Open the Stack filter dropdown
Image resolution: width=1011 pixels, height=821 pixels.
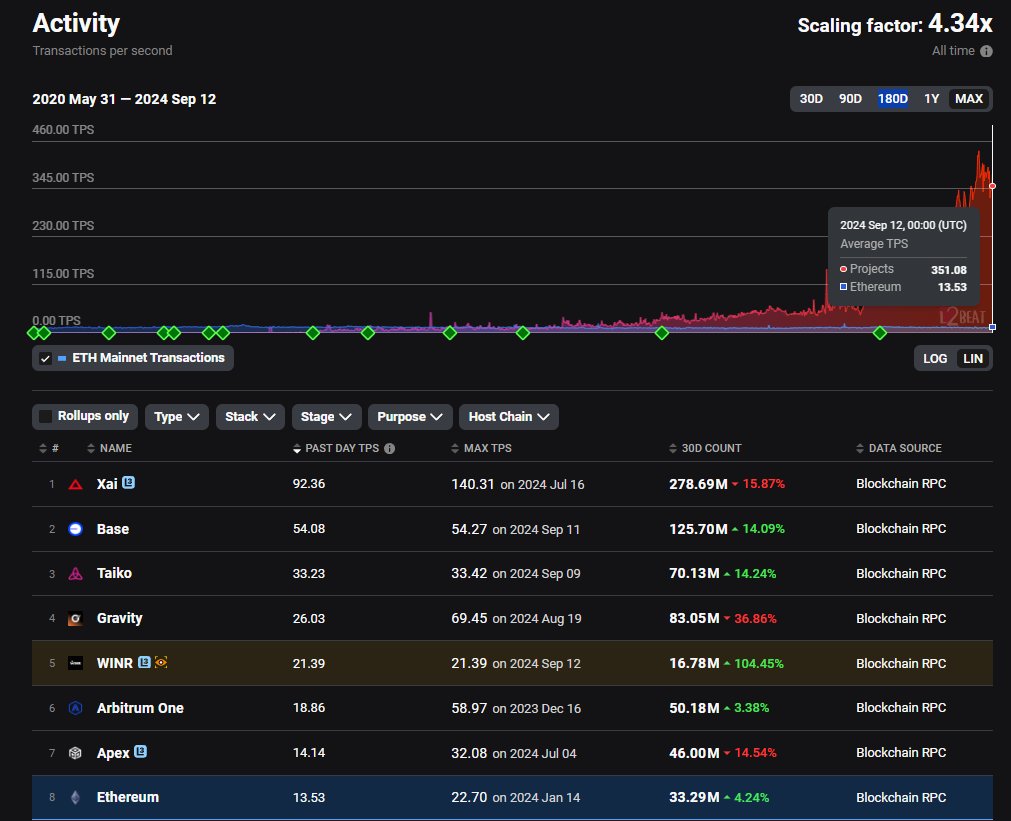click(x=250, y=417)
